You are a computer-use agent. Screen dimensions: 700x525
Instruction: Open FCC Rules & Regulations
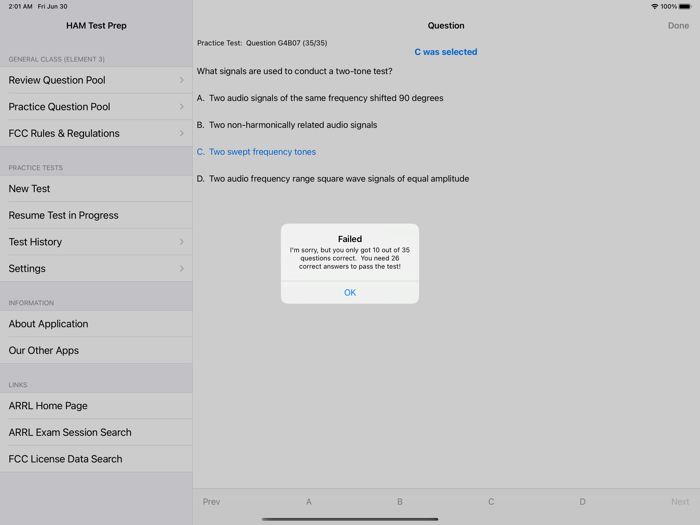click(96, 133)
